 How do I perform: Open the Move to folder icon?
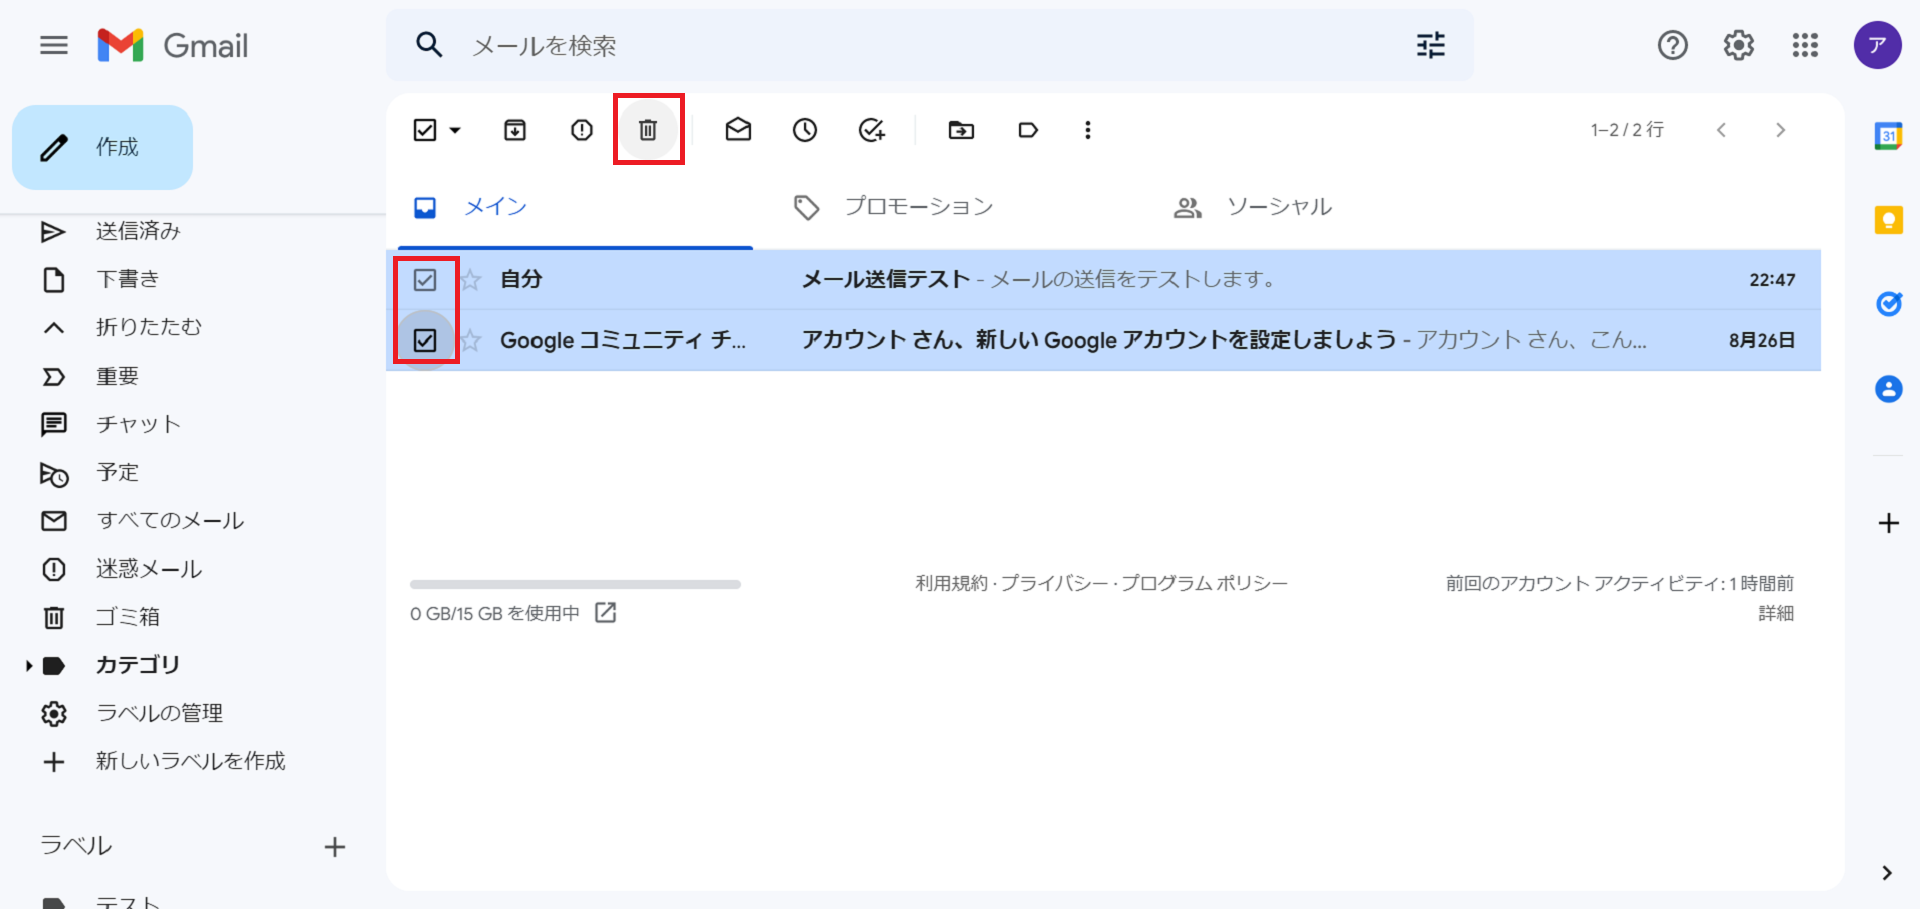[x=961, y=130]
